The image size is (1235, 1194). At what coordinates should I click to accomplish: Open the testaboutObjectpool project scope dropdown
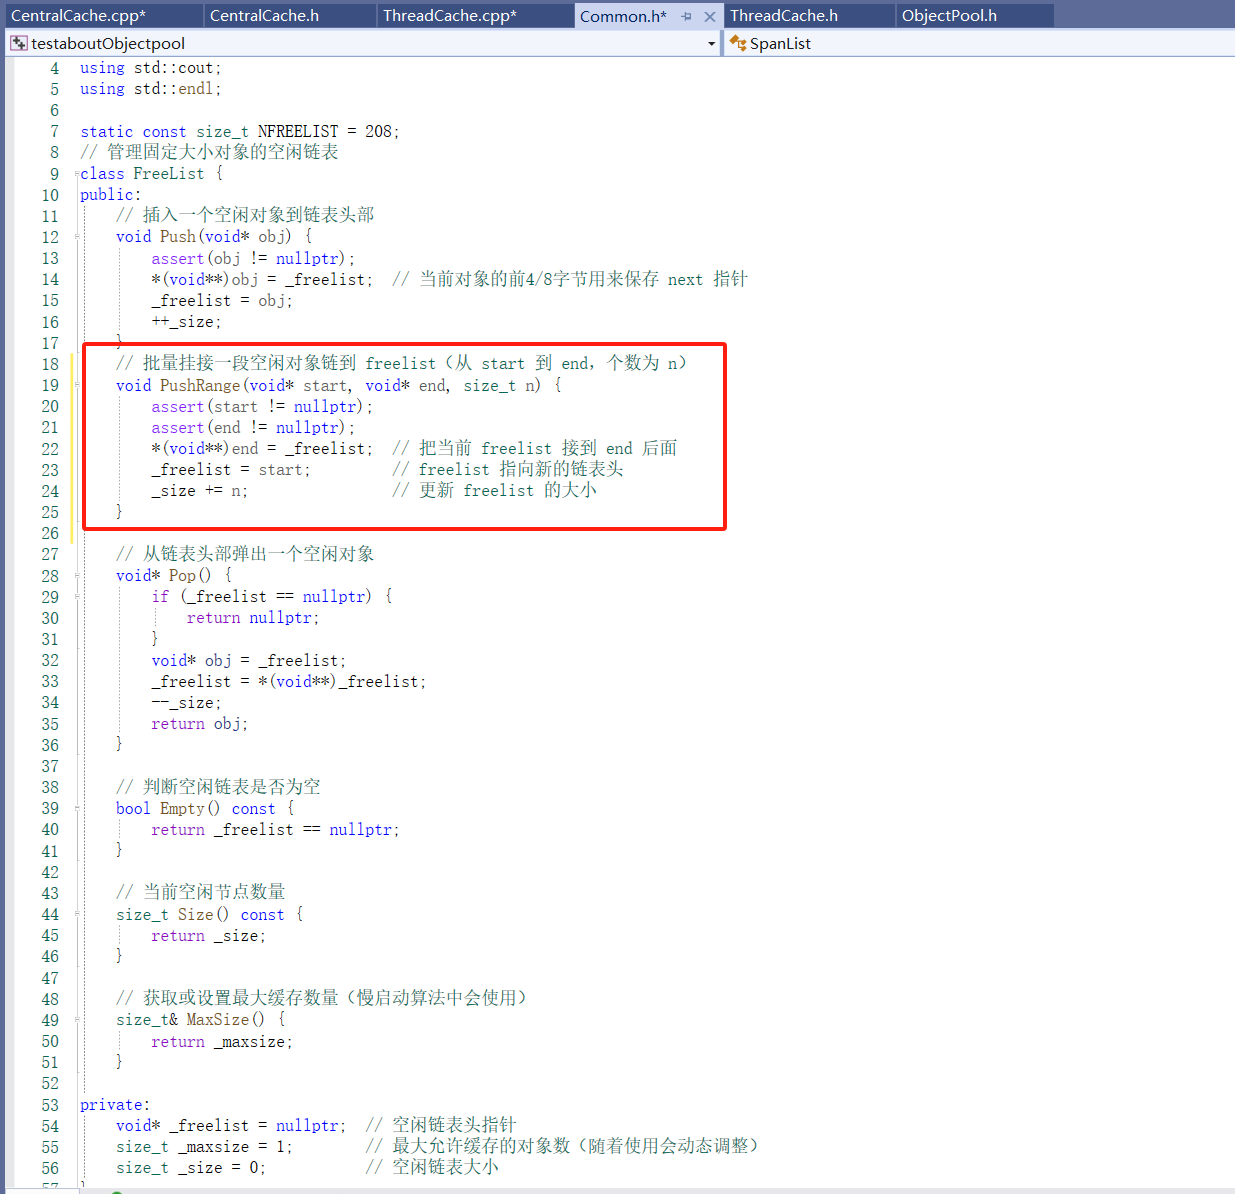click(x=711, y=44)
